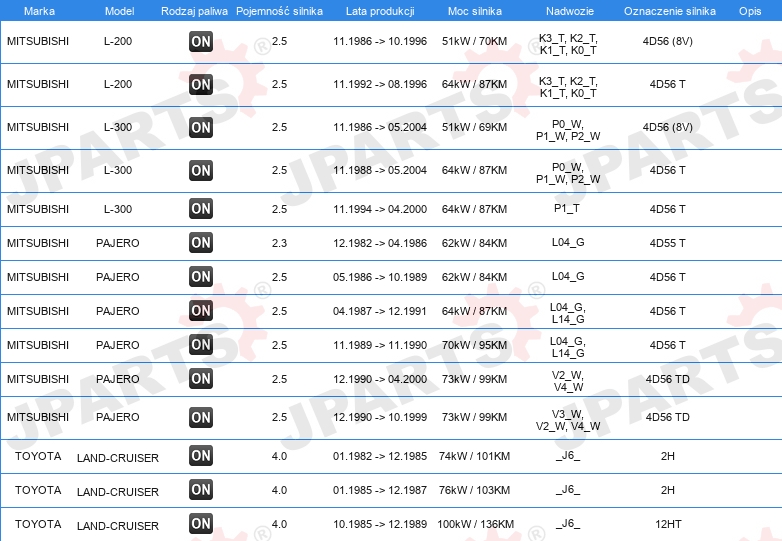Select the 11.1989 -> 11.1990 dates cell

point(380,345)
